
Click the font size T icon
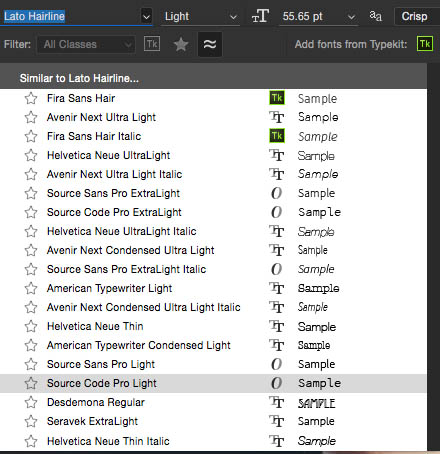pyautogui.click(x=260, y=16)
